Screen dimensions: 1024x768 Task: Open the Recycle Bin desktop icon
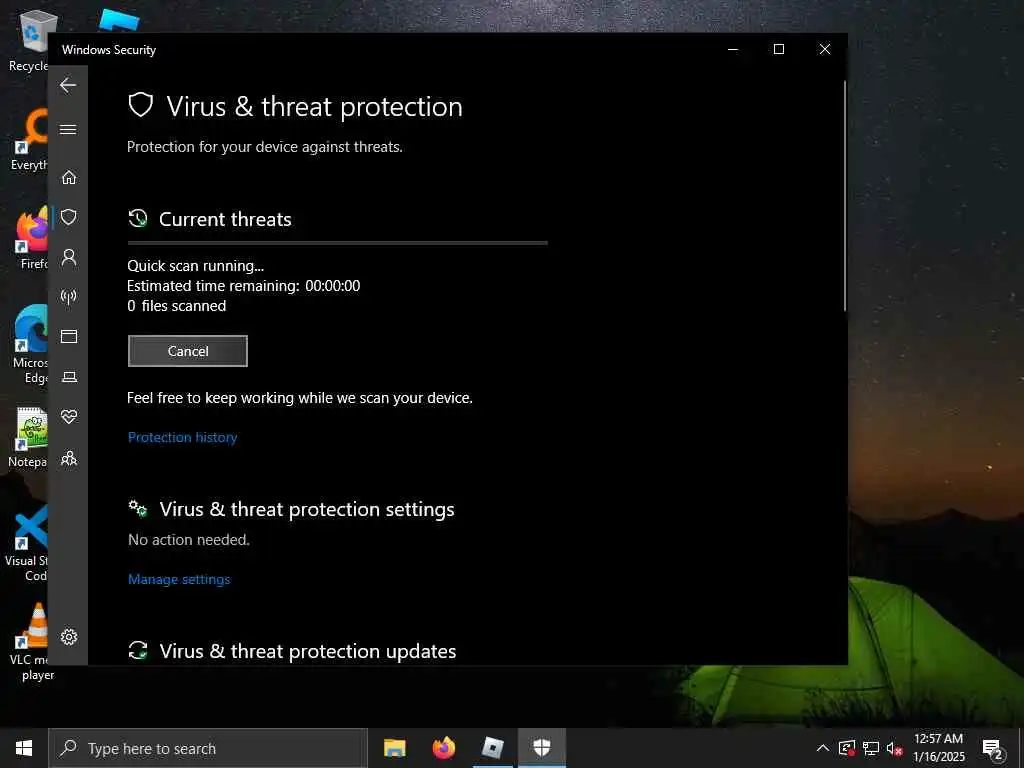tap(29, 40)
